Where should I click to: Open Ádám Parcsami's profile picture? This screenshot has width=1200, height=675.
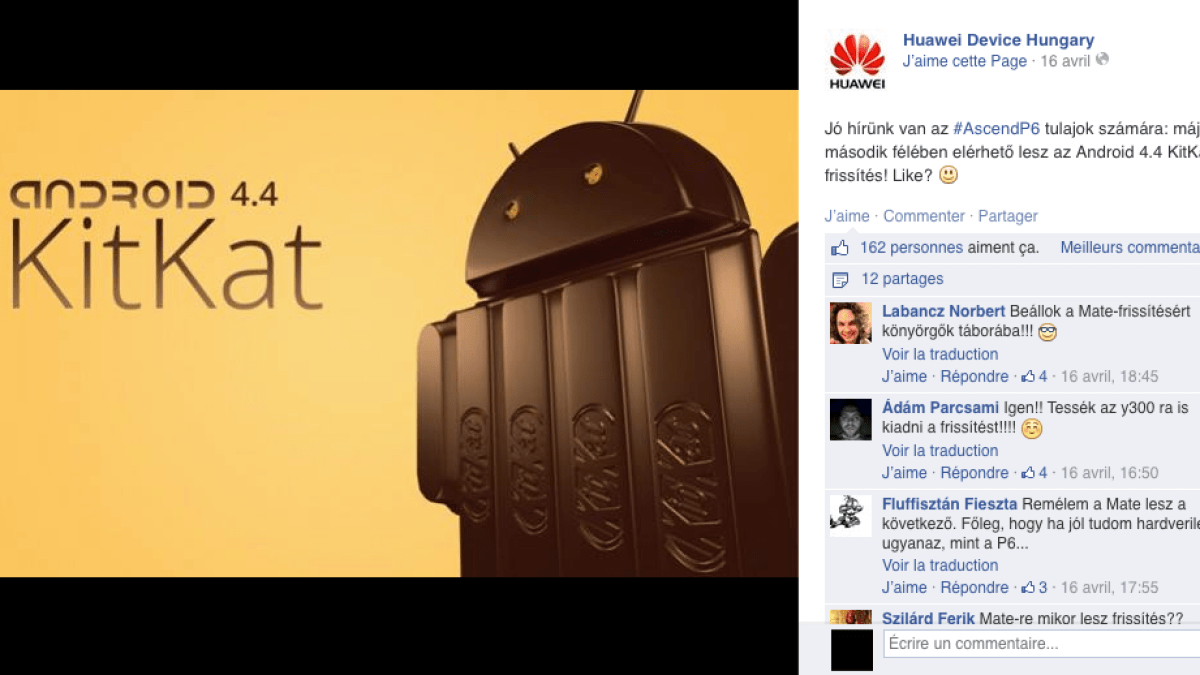[851, 419]
